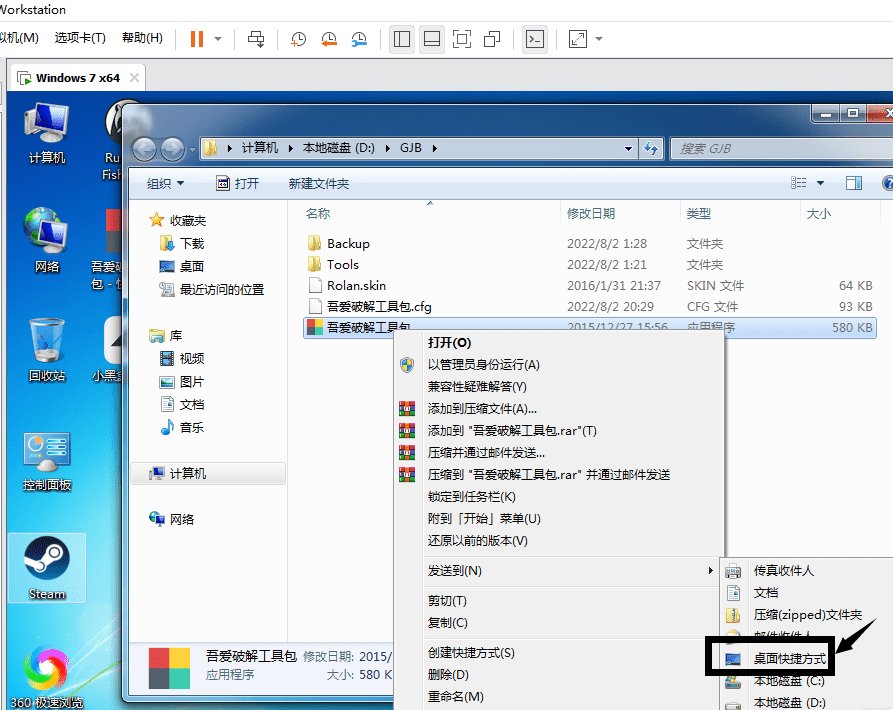893x710 pixels.
Task: Select 桌面 in the favorites sidebar
Action: pos(182,266)
